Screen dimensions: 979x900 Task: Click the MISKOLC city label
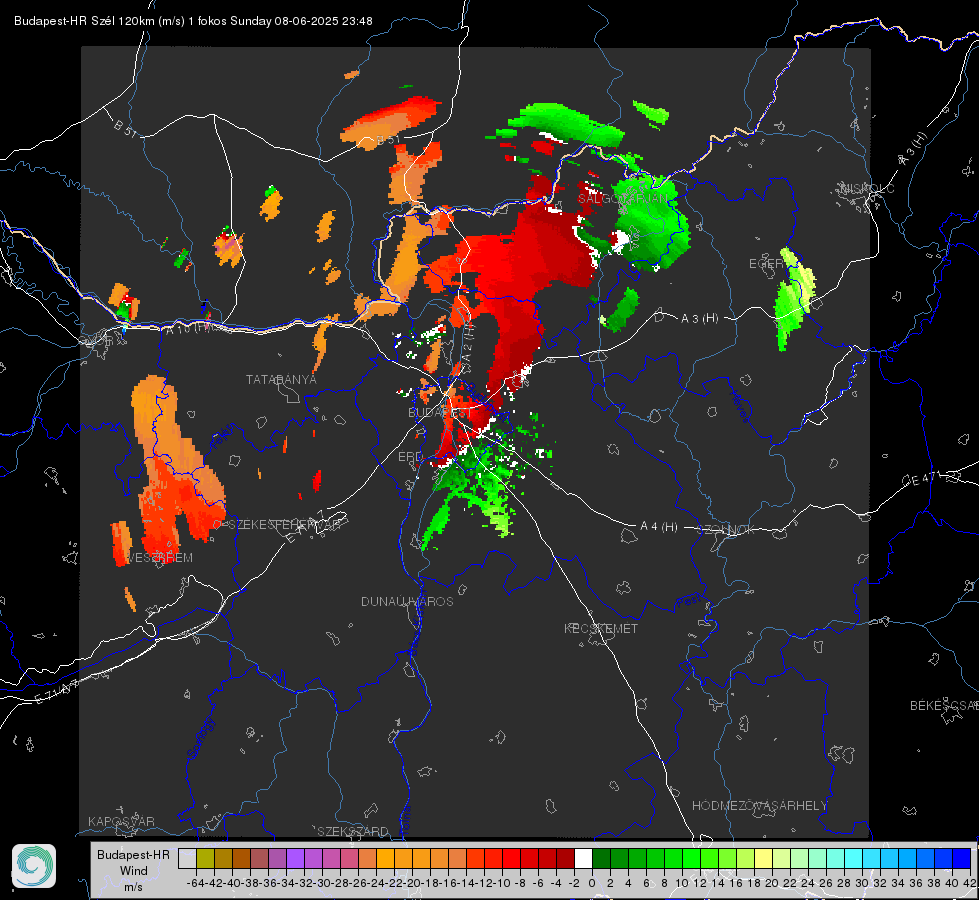(x=867, y=188)
